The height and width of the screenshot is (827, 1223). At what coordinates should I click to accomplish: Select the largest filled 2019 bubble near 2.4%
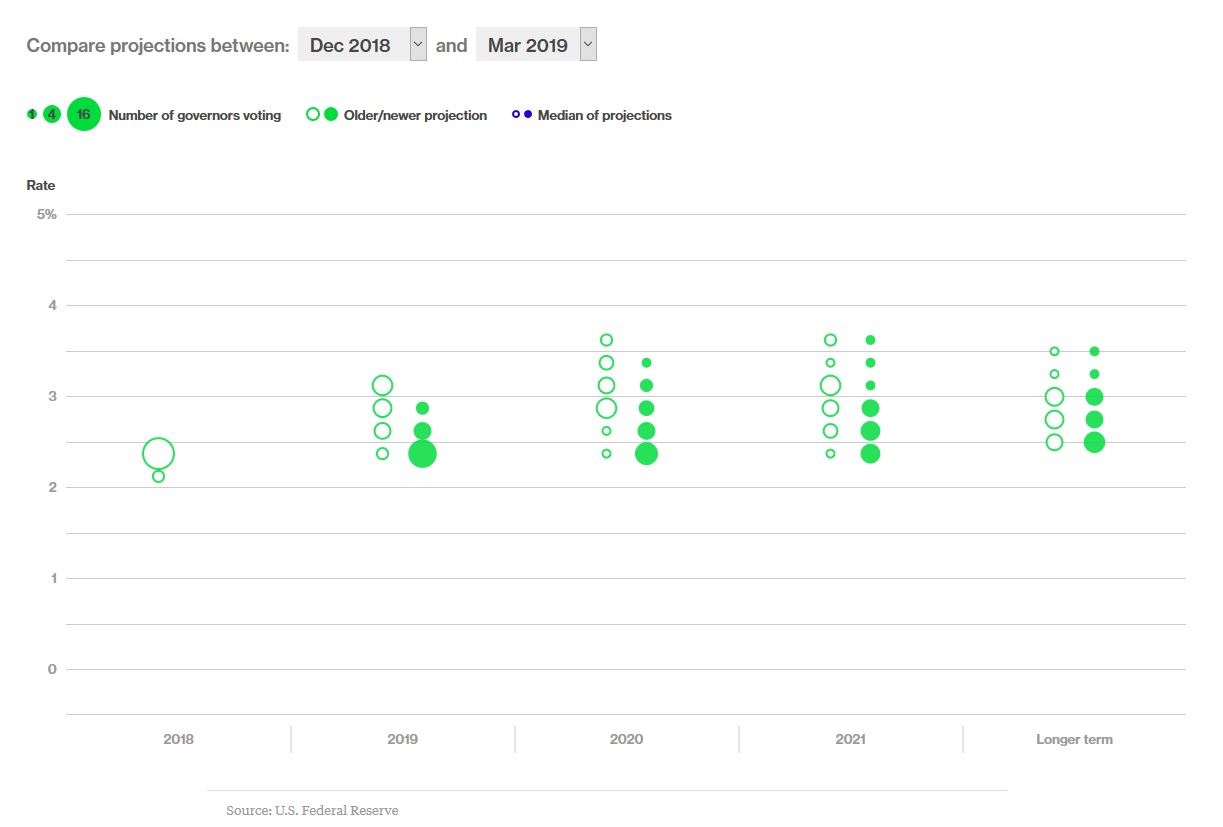(x=422, y=454)
